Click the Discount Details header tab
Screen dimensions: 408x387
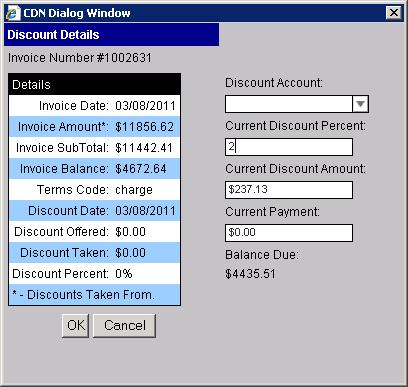[112, 35]
